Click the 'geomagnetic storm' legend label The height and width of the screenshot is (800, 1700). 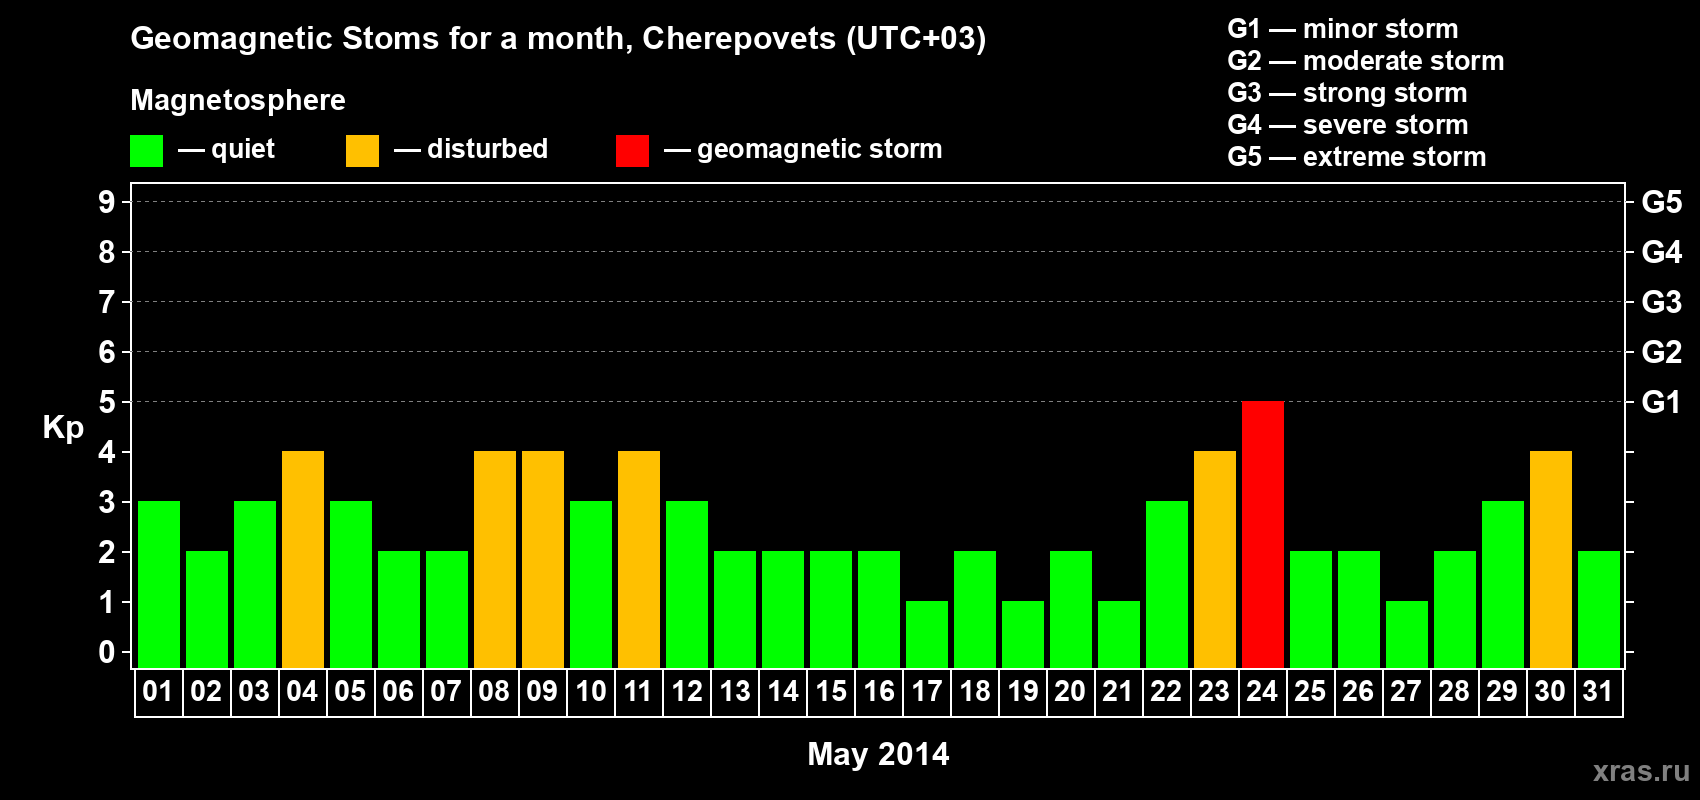coord(820,150)
